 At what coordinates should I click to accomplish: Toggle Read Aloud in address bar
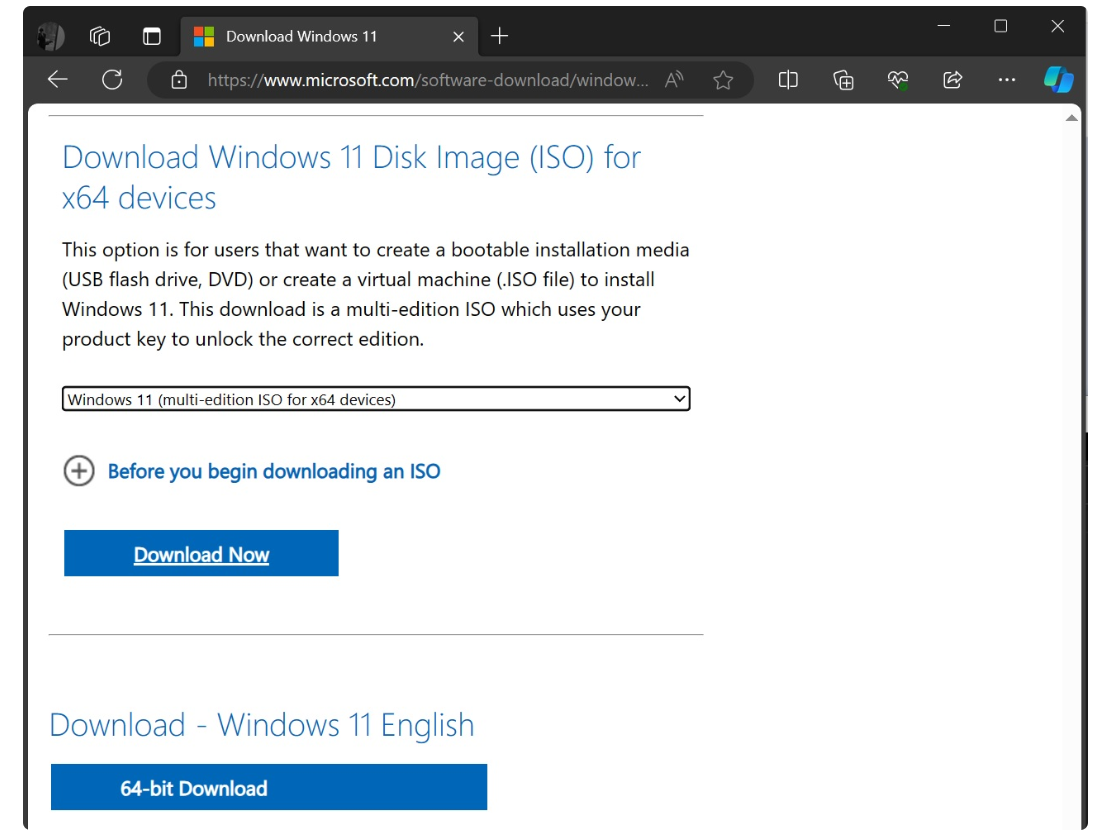click(x=674, y=80)
